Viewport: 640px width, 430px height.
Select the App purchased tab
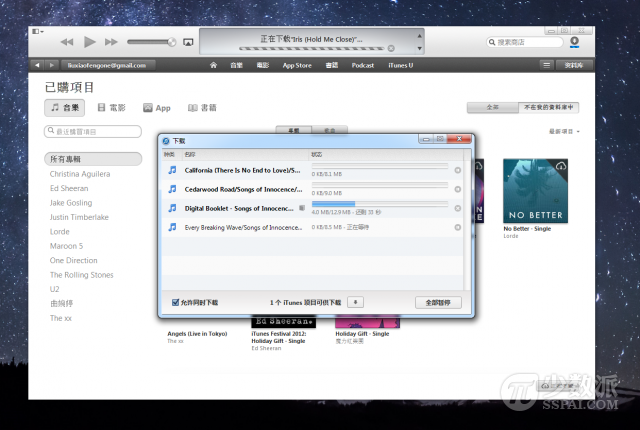point(157,108)
